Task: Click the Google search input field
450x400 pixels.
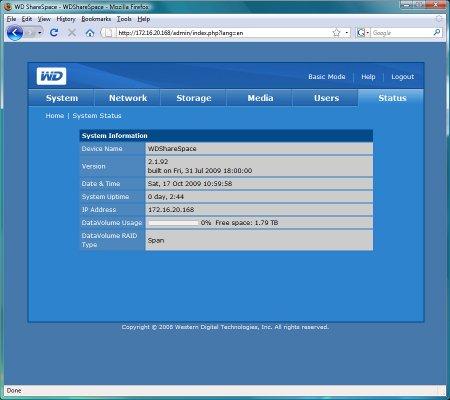Action: 402,33
